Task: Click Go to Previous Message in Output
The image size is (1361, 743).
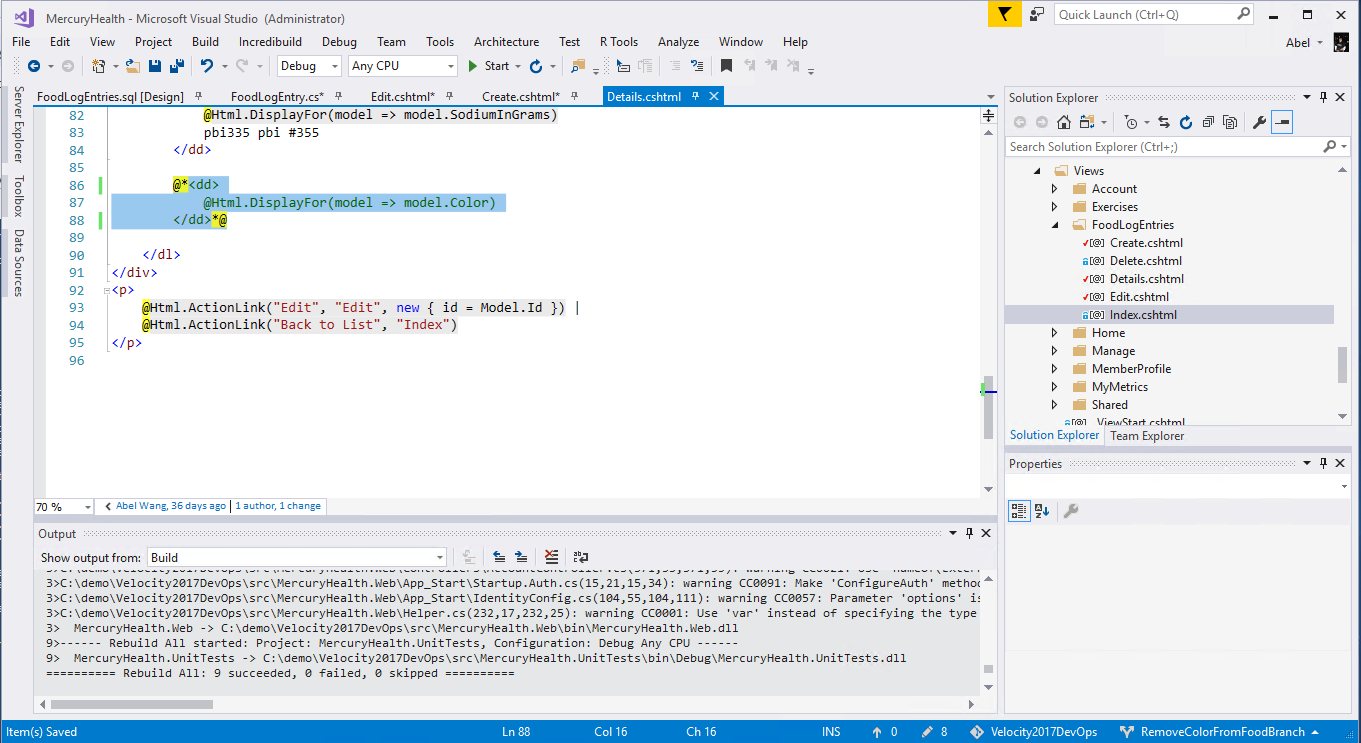Action: pyautogui.click(x=499, y=557)
